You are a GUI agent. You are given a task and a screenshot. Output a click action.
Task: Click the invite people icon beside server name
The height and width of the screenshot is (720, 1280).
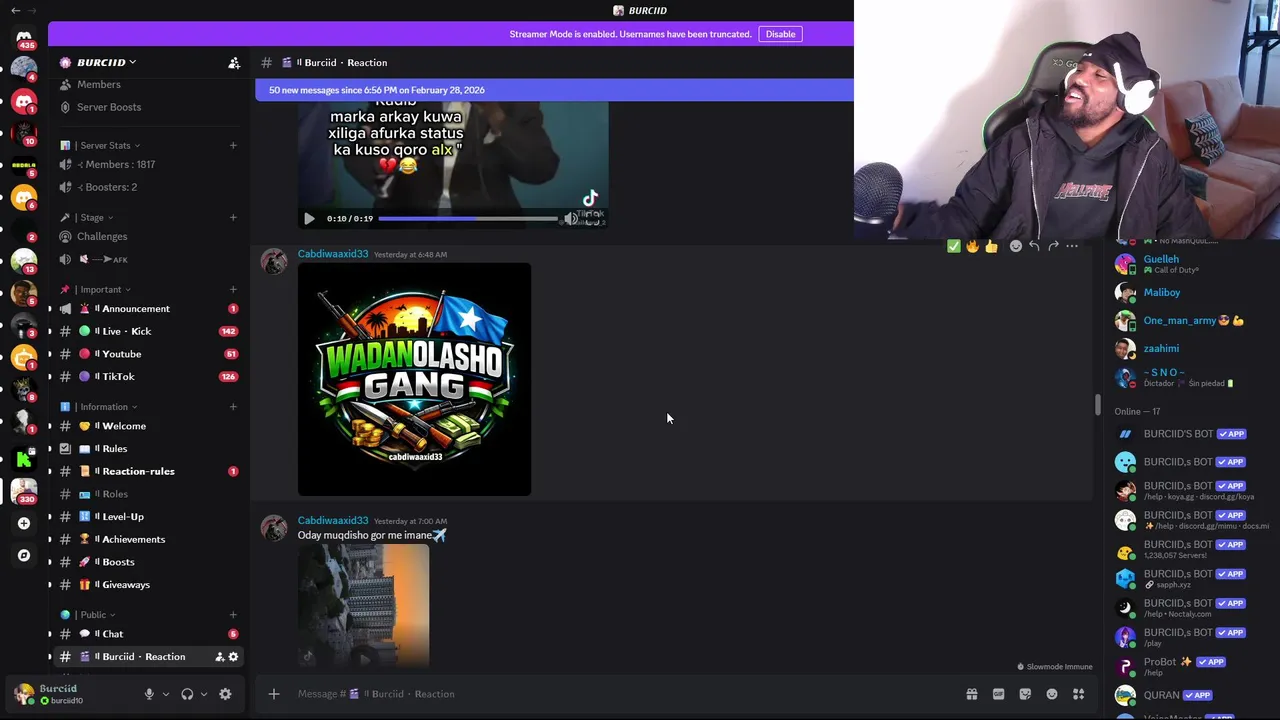234,63
